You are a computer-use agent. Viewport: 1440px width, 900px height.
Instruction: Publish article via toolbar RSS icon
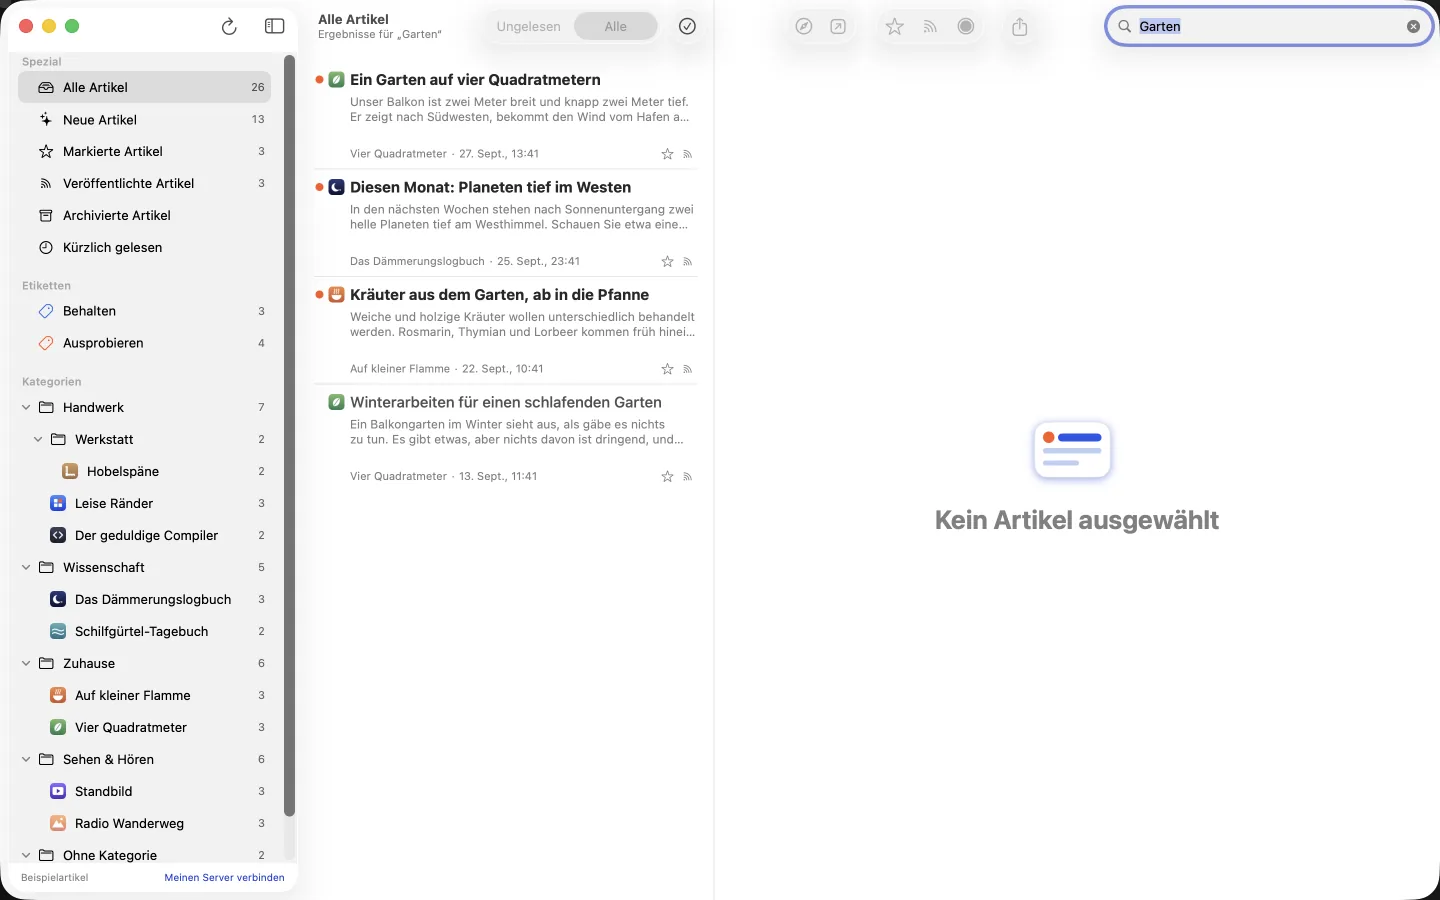click(x=930, y=27)
